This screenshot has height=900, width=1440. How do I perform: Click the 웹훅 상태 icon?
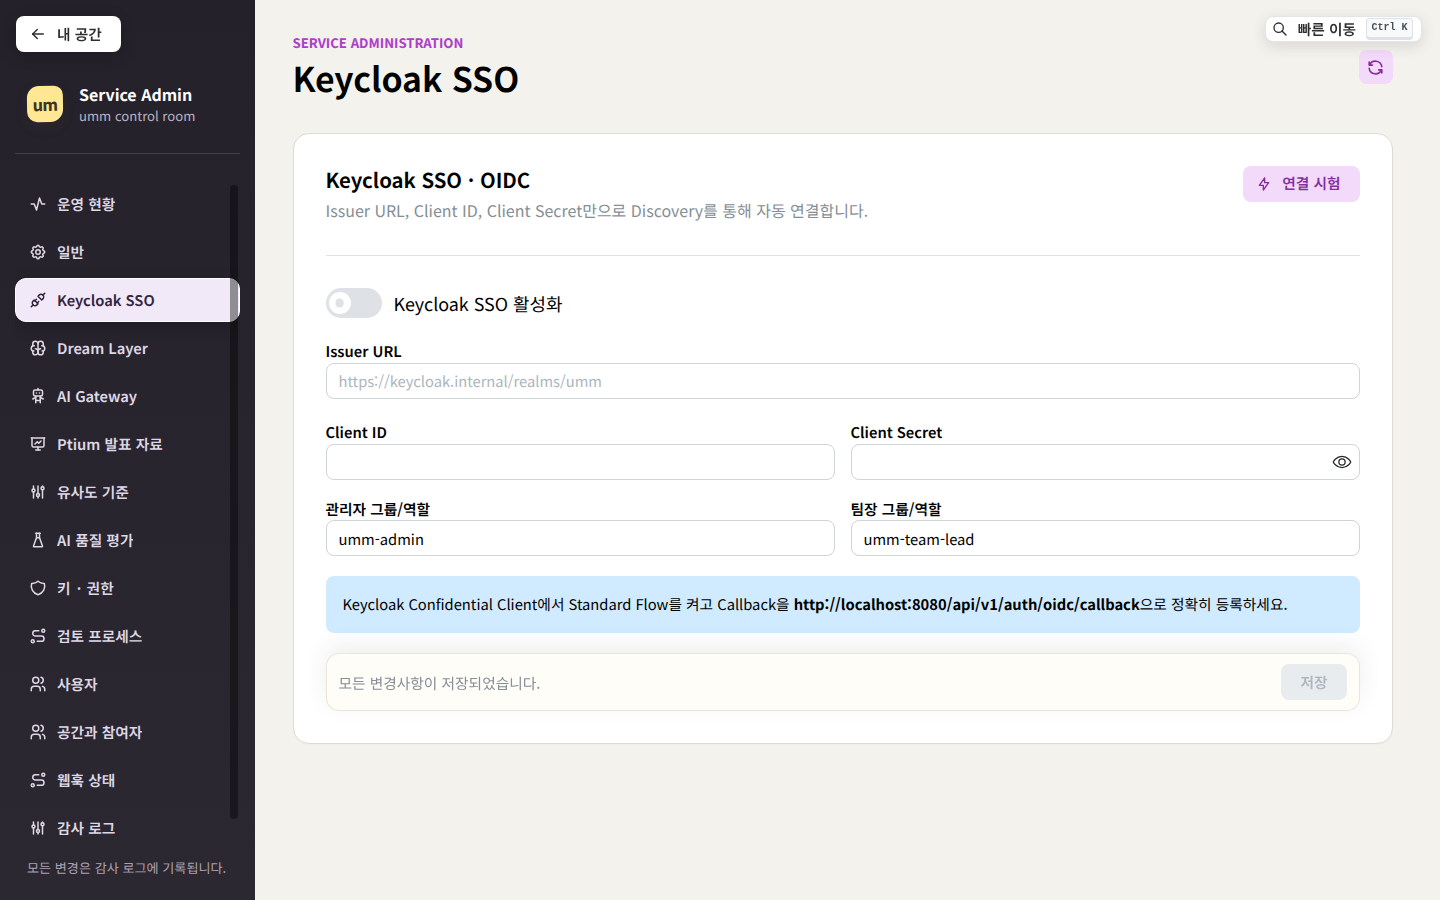click(38, 780)
